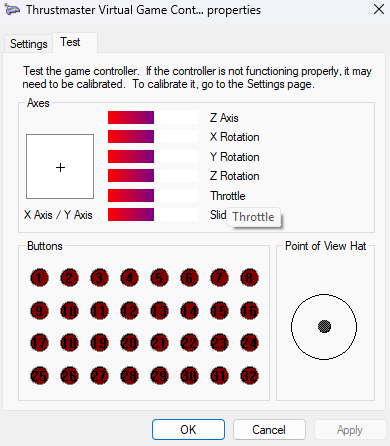The height and width of the screenshot is (446, 390).
Task: Click the X Rotation axis bar
Action: click(153, 137)
